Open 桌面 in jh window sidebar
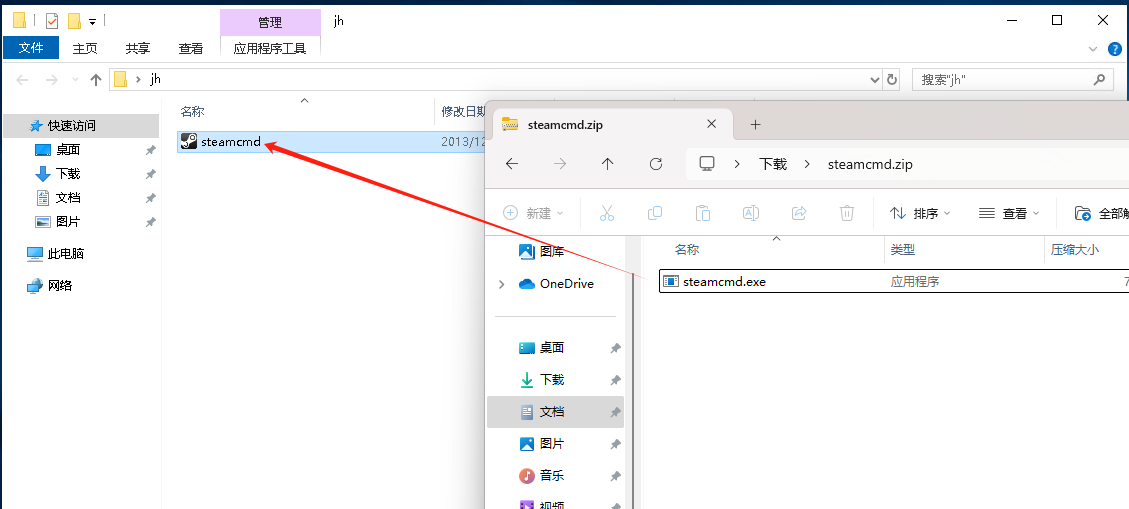Screen dimensions: 1129x509 coord(68,150)
